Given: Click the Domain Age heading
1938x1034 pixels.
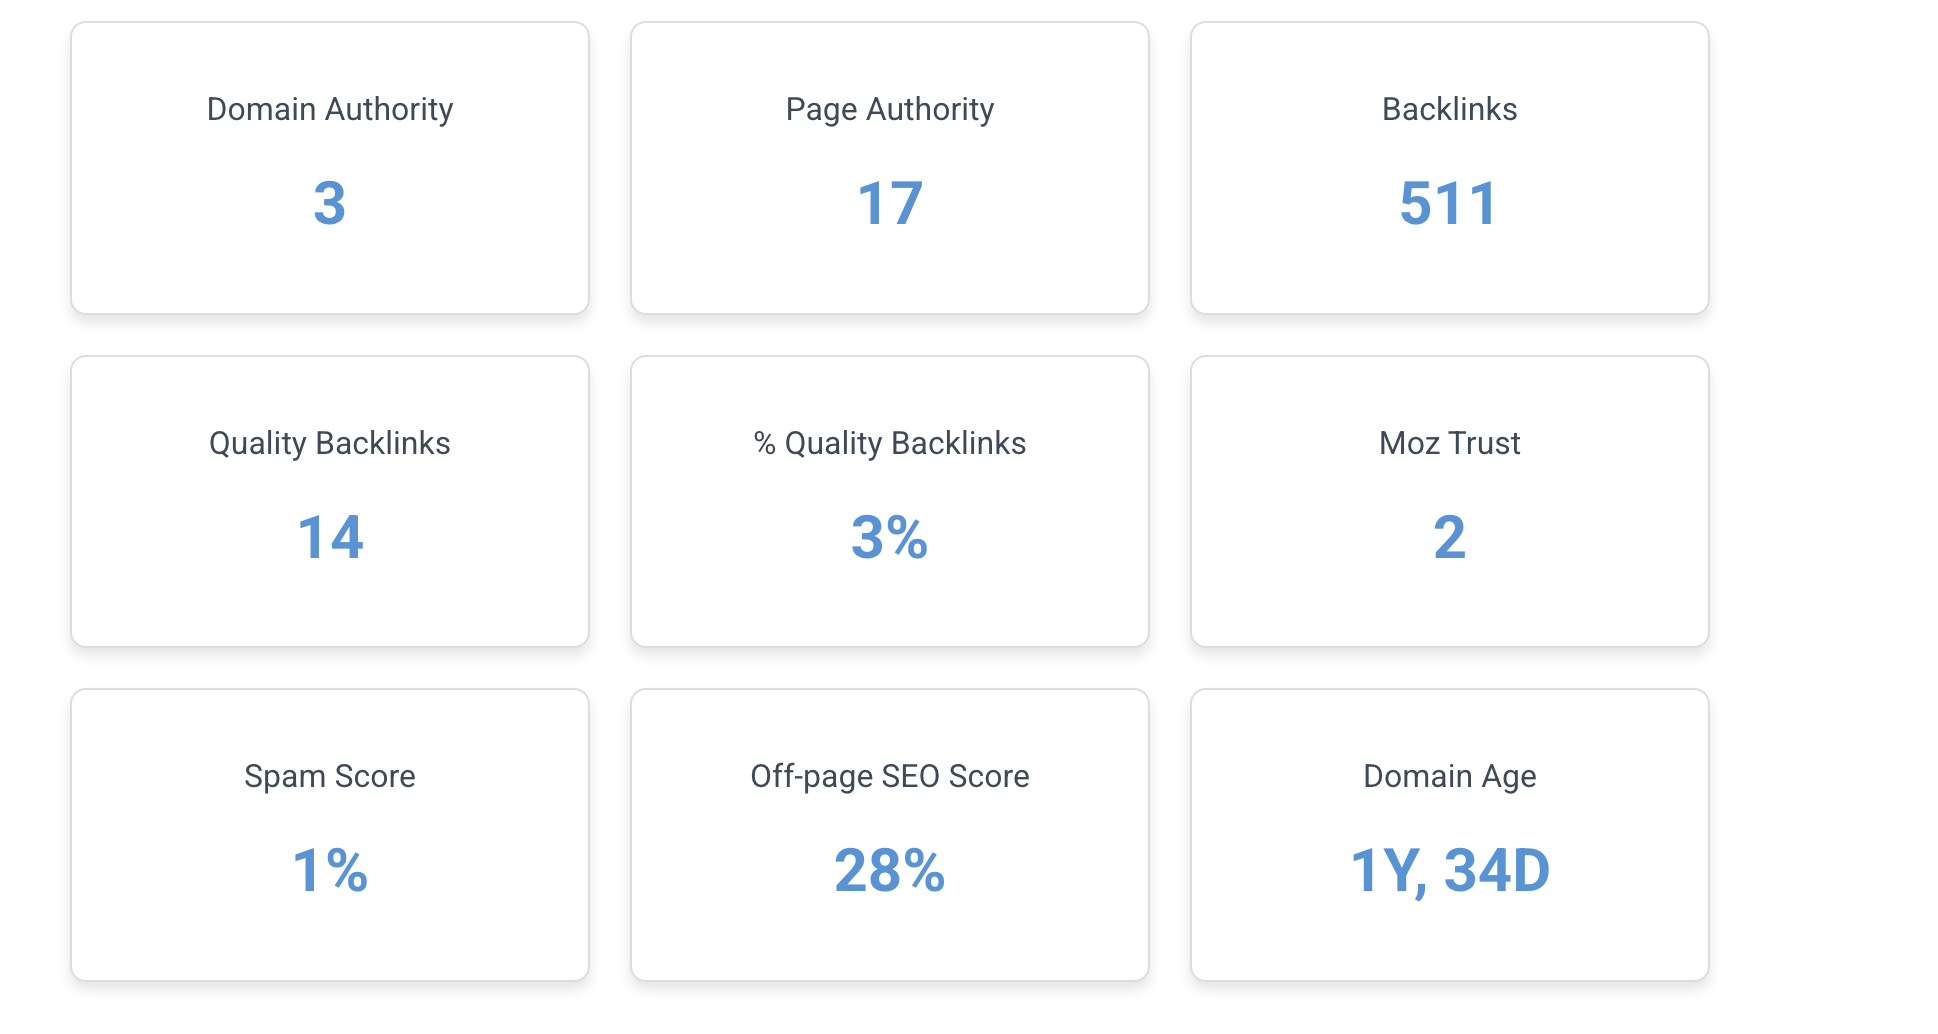Looking at the screenshot, I should pyautogui.click(x=1449, y=776).
